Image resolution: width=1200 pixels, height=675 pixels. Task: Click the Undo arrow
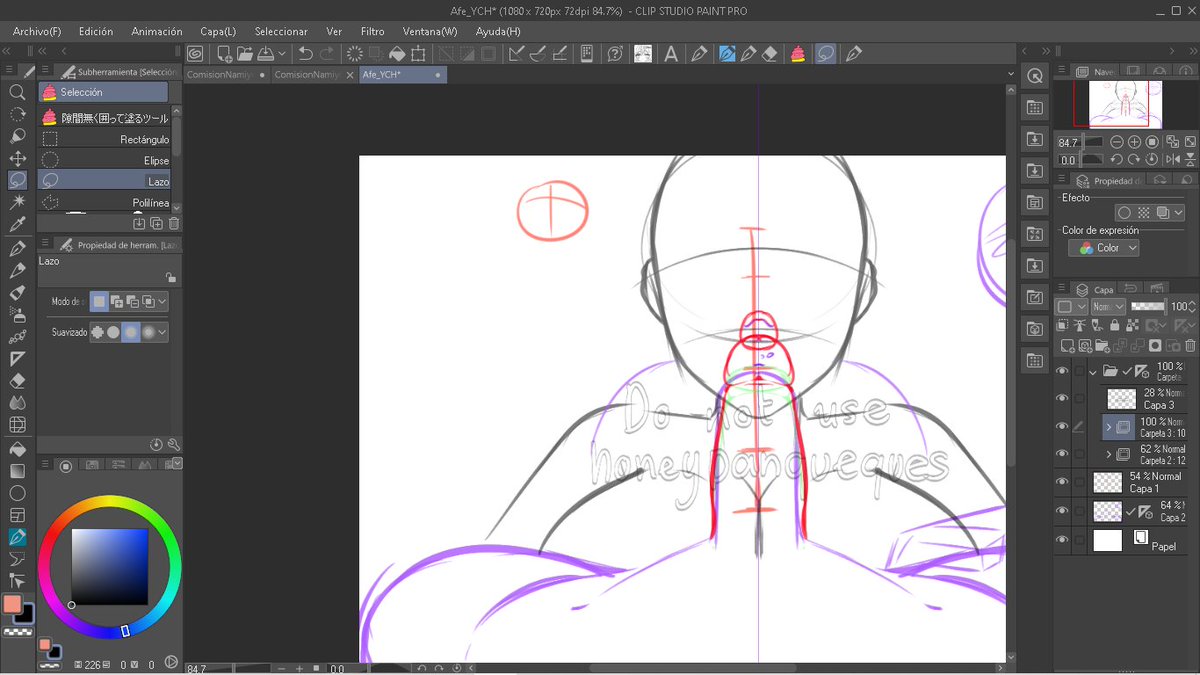(306, 53)
